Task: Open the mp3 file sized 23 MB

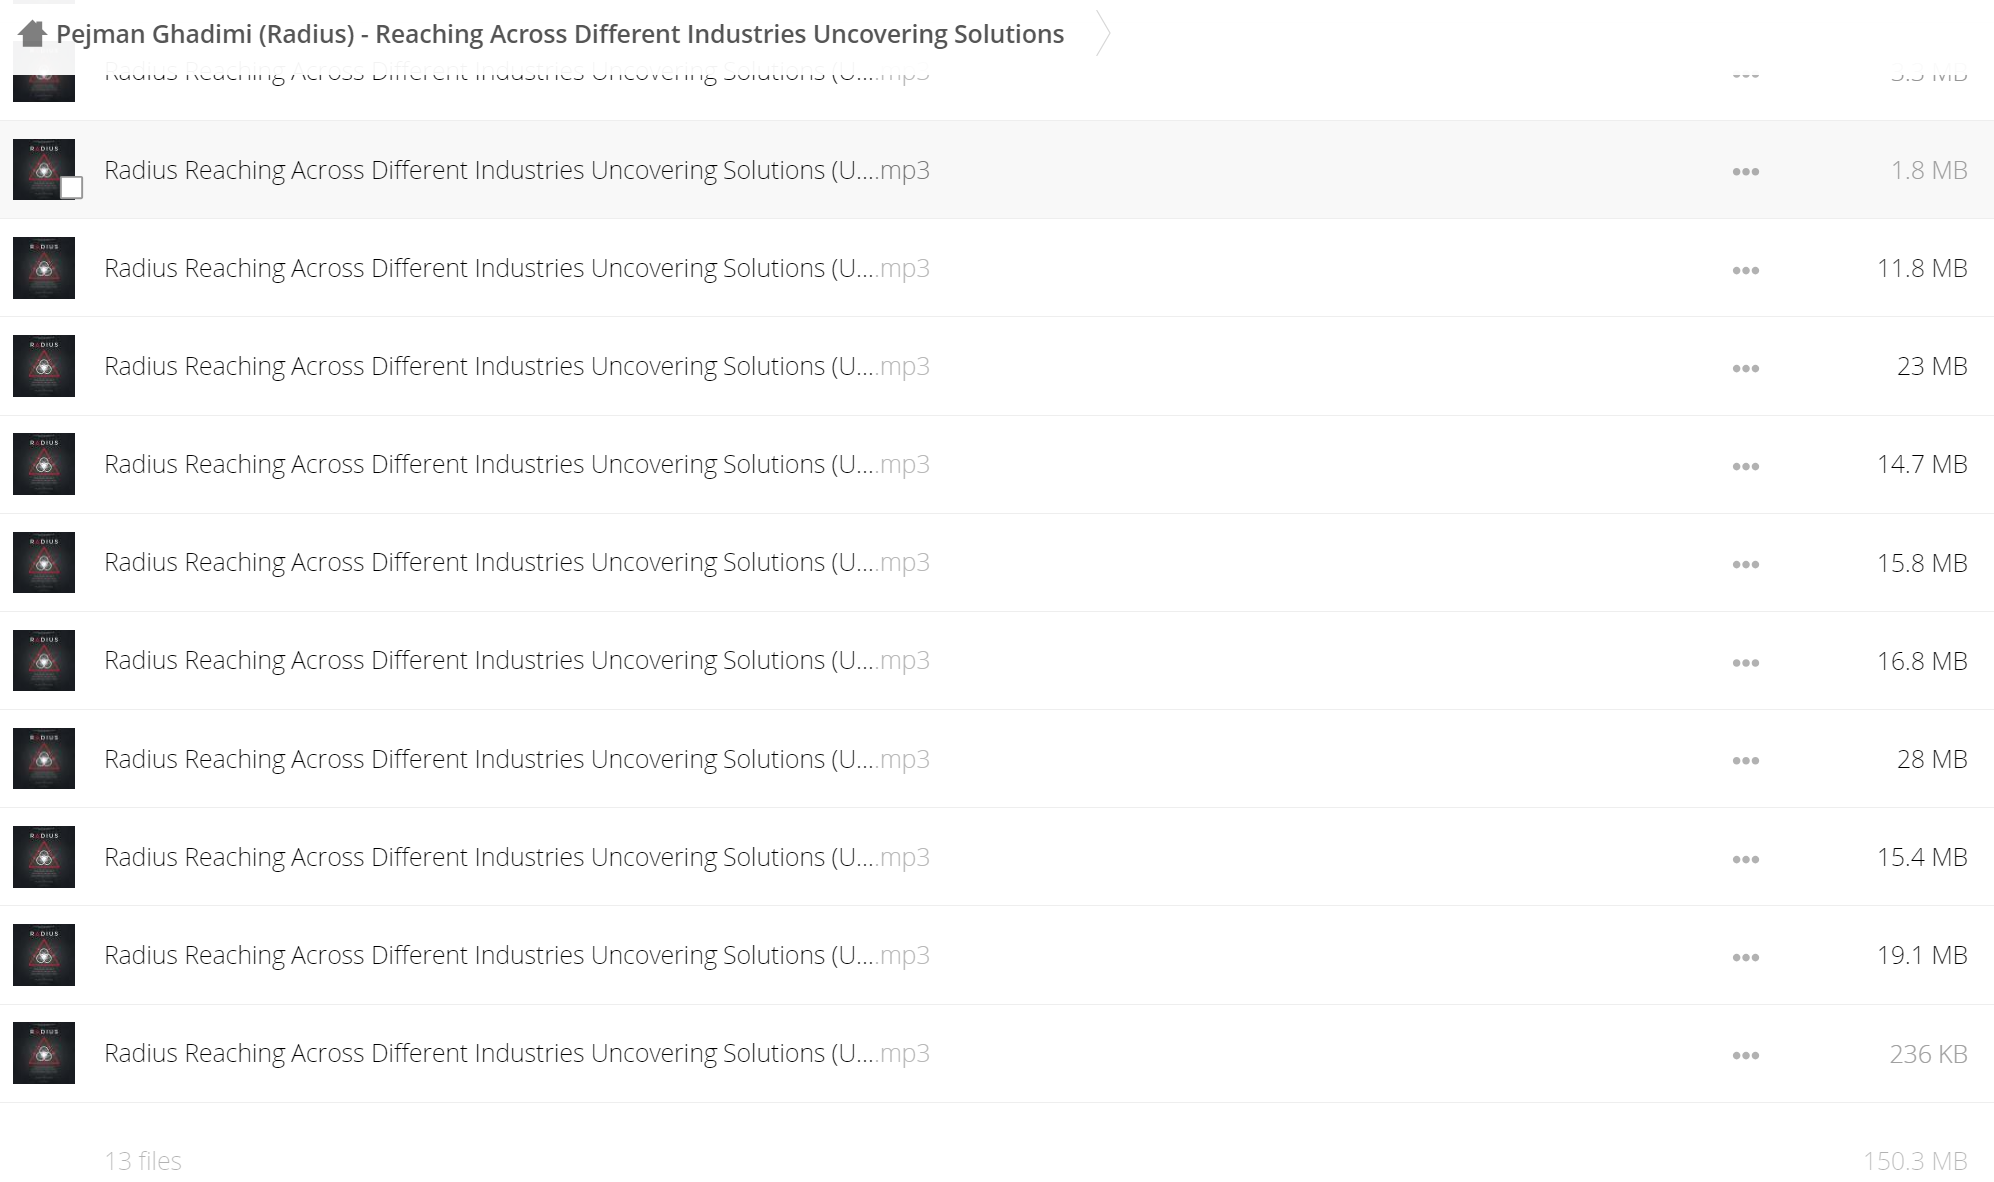Action: (517, 366)
